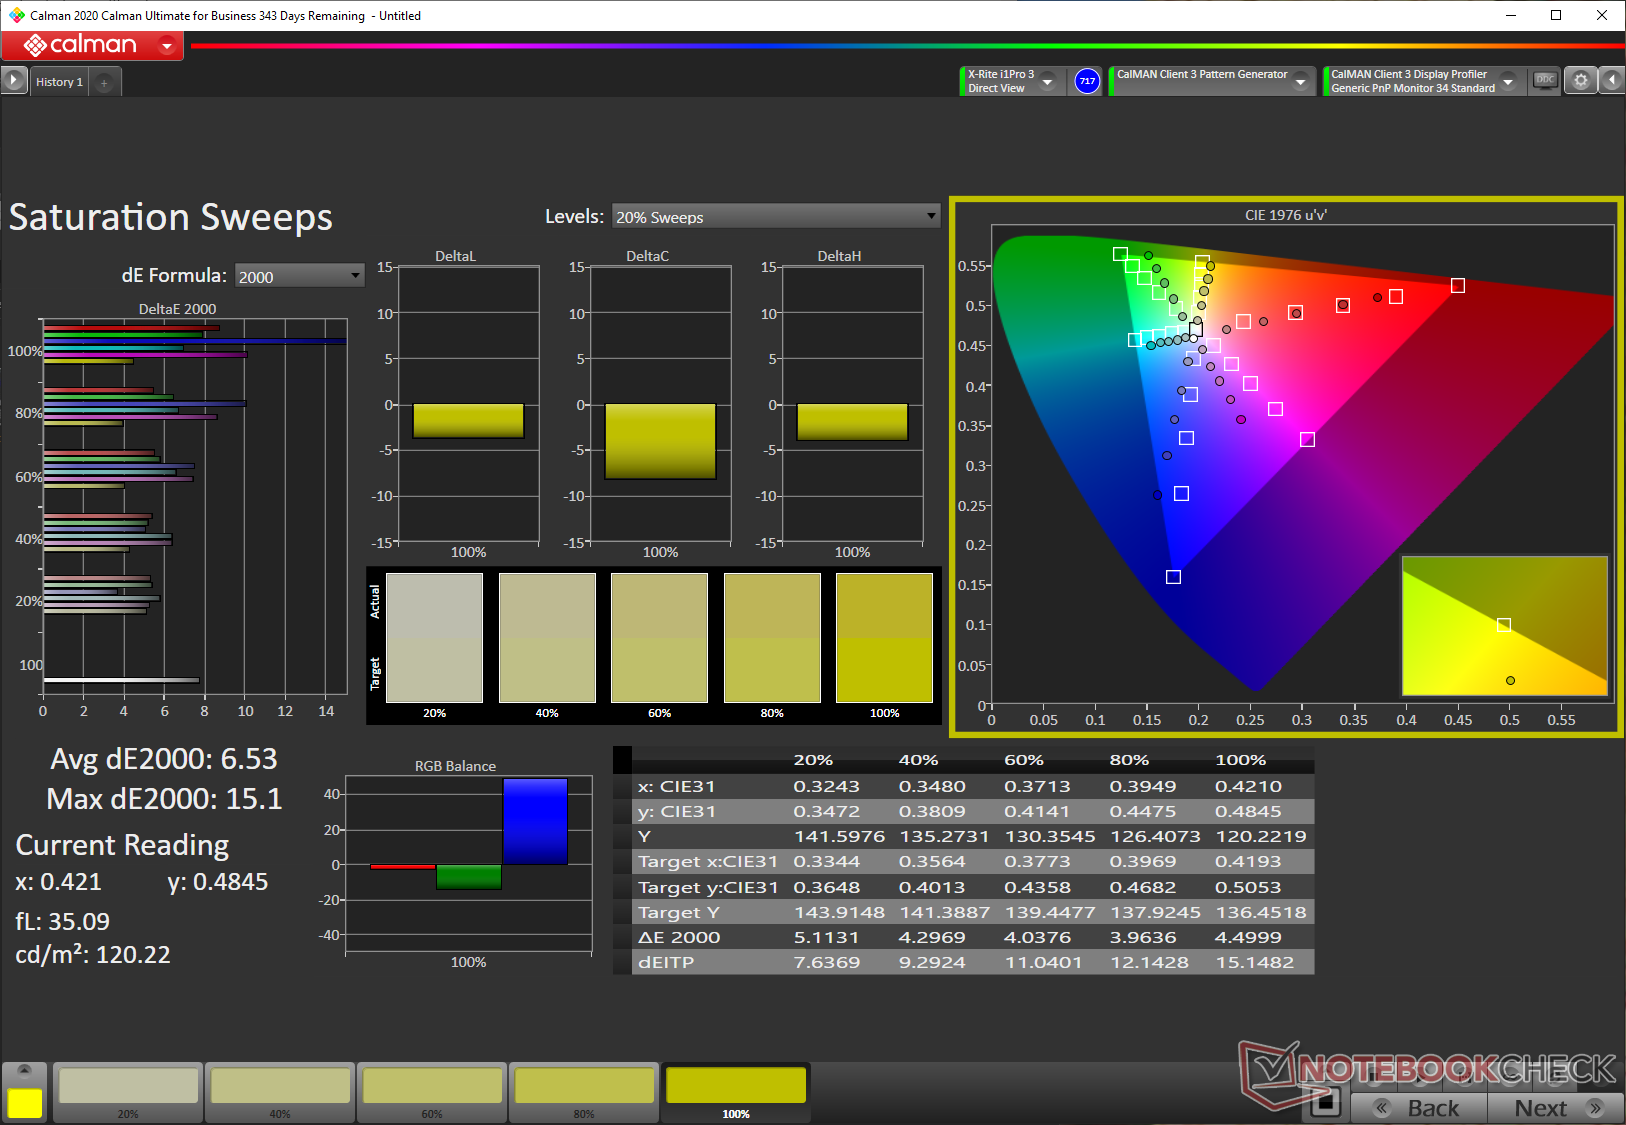The image size is (1626, 1125).
Task: Click the settings gear icon
Action: (1580, 81)
